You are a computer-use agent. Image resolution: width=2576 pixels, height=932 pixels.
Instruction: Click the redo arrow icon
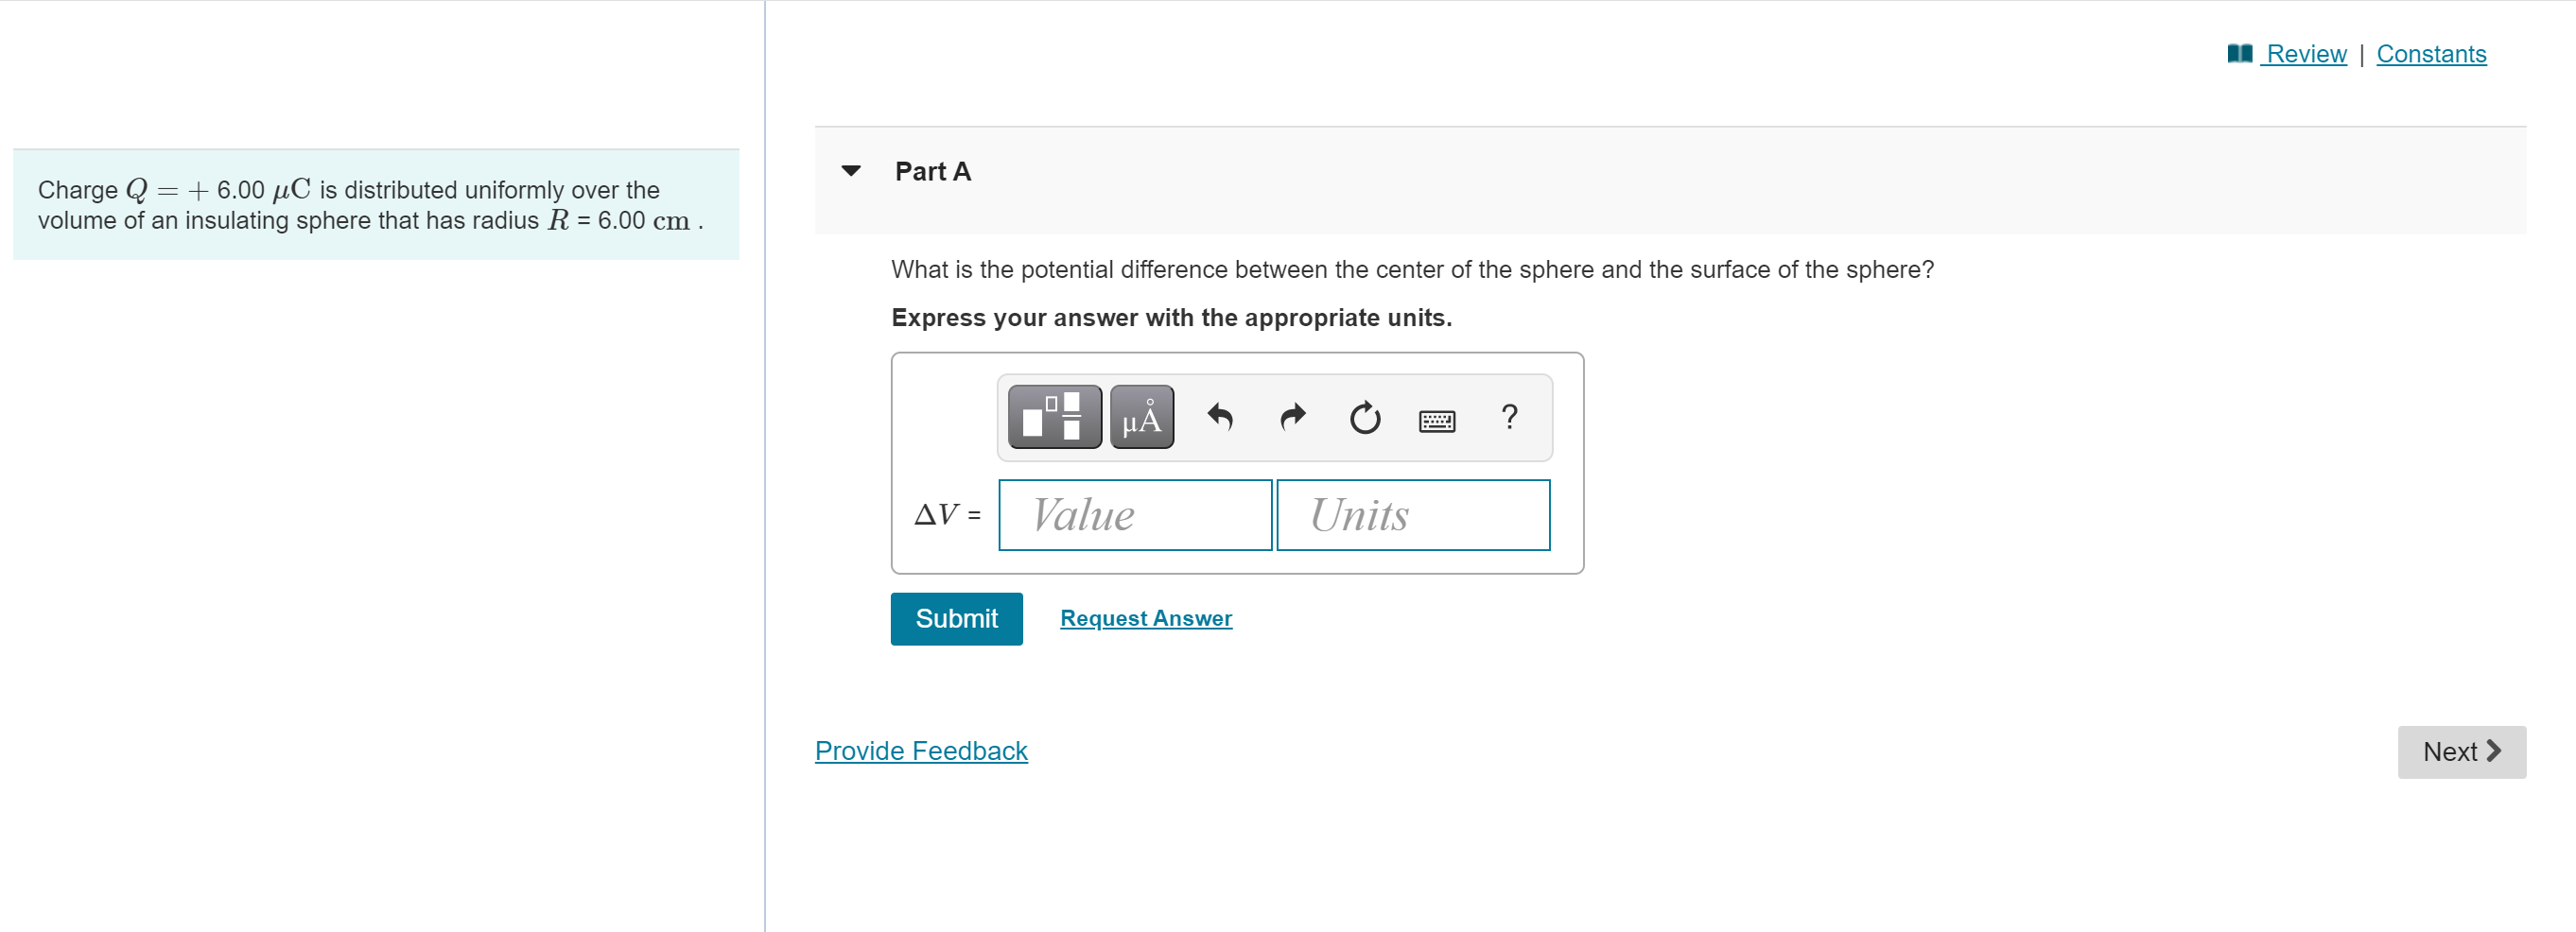tap(1291, 417)
